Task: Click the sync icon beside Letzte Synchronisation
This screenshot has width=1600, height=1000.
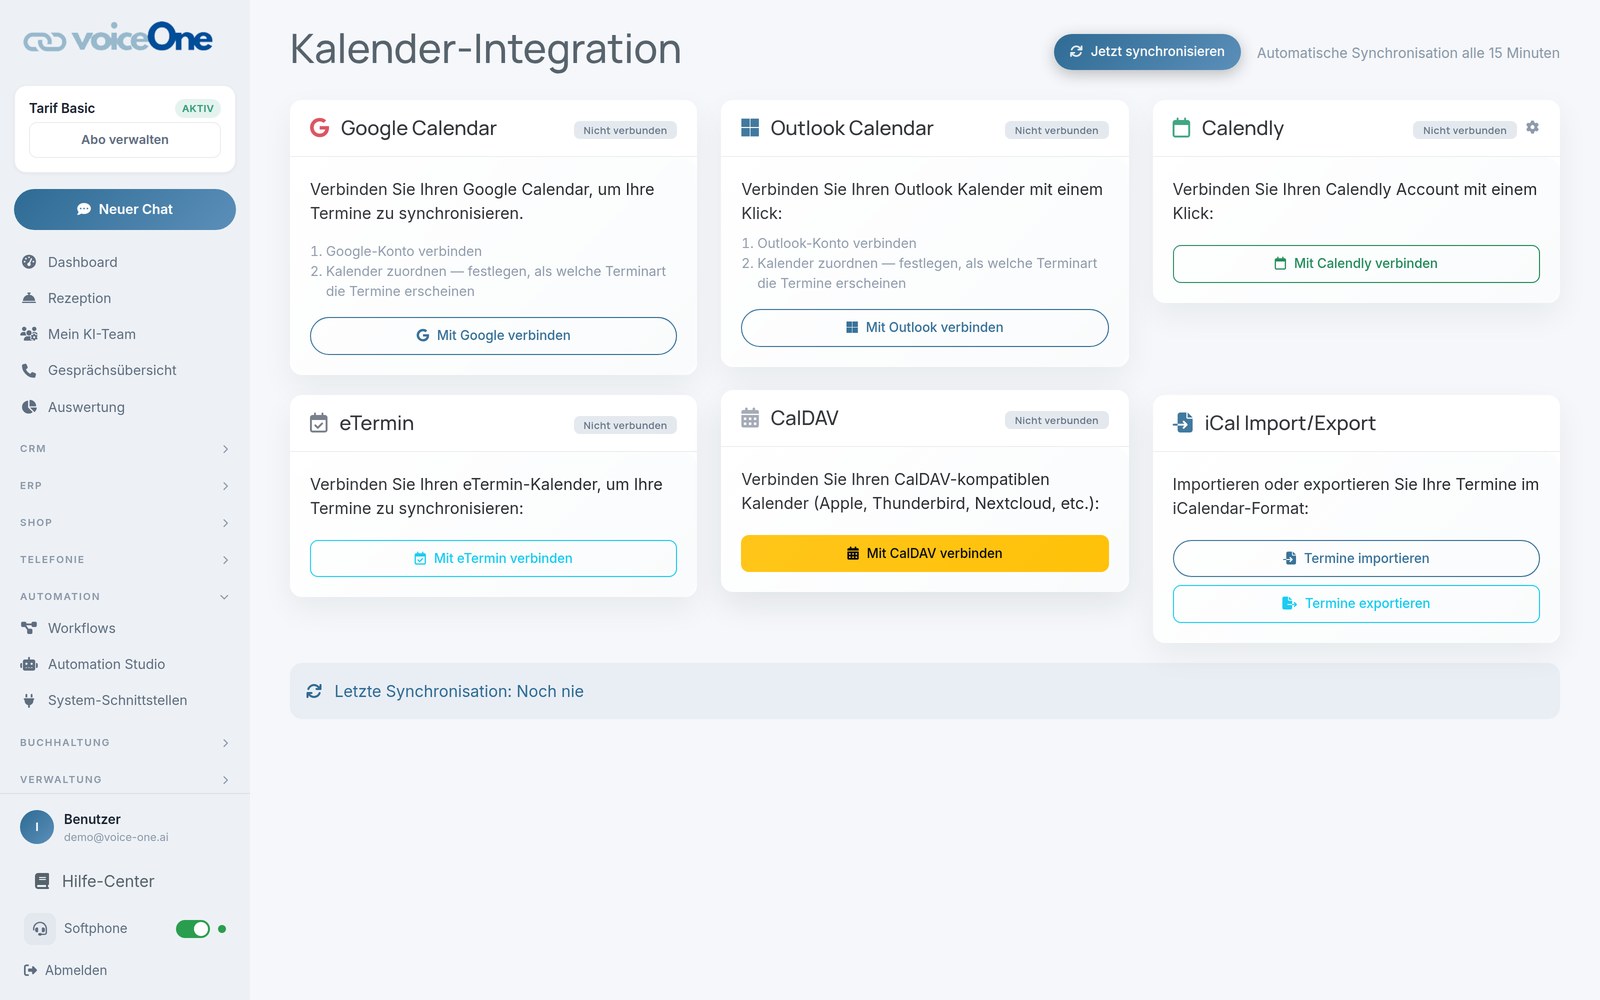Action: (314, 691)
